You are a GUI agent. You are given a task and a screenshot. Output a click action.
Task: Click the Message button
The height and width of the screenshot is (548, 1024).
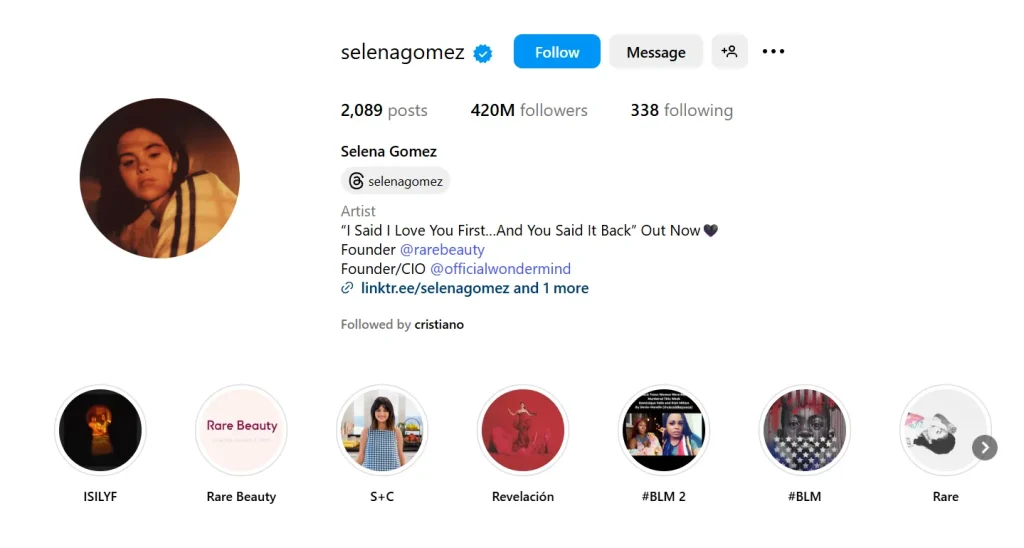pos(656,52)
